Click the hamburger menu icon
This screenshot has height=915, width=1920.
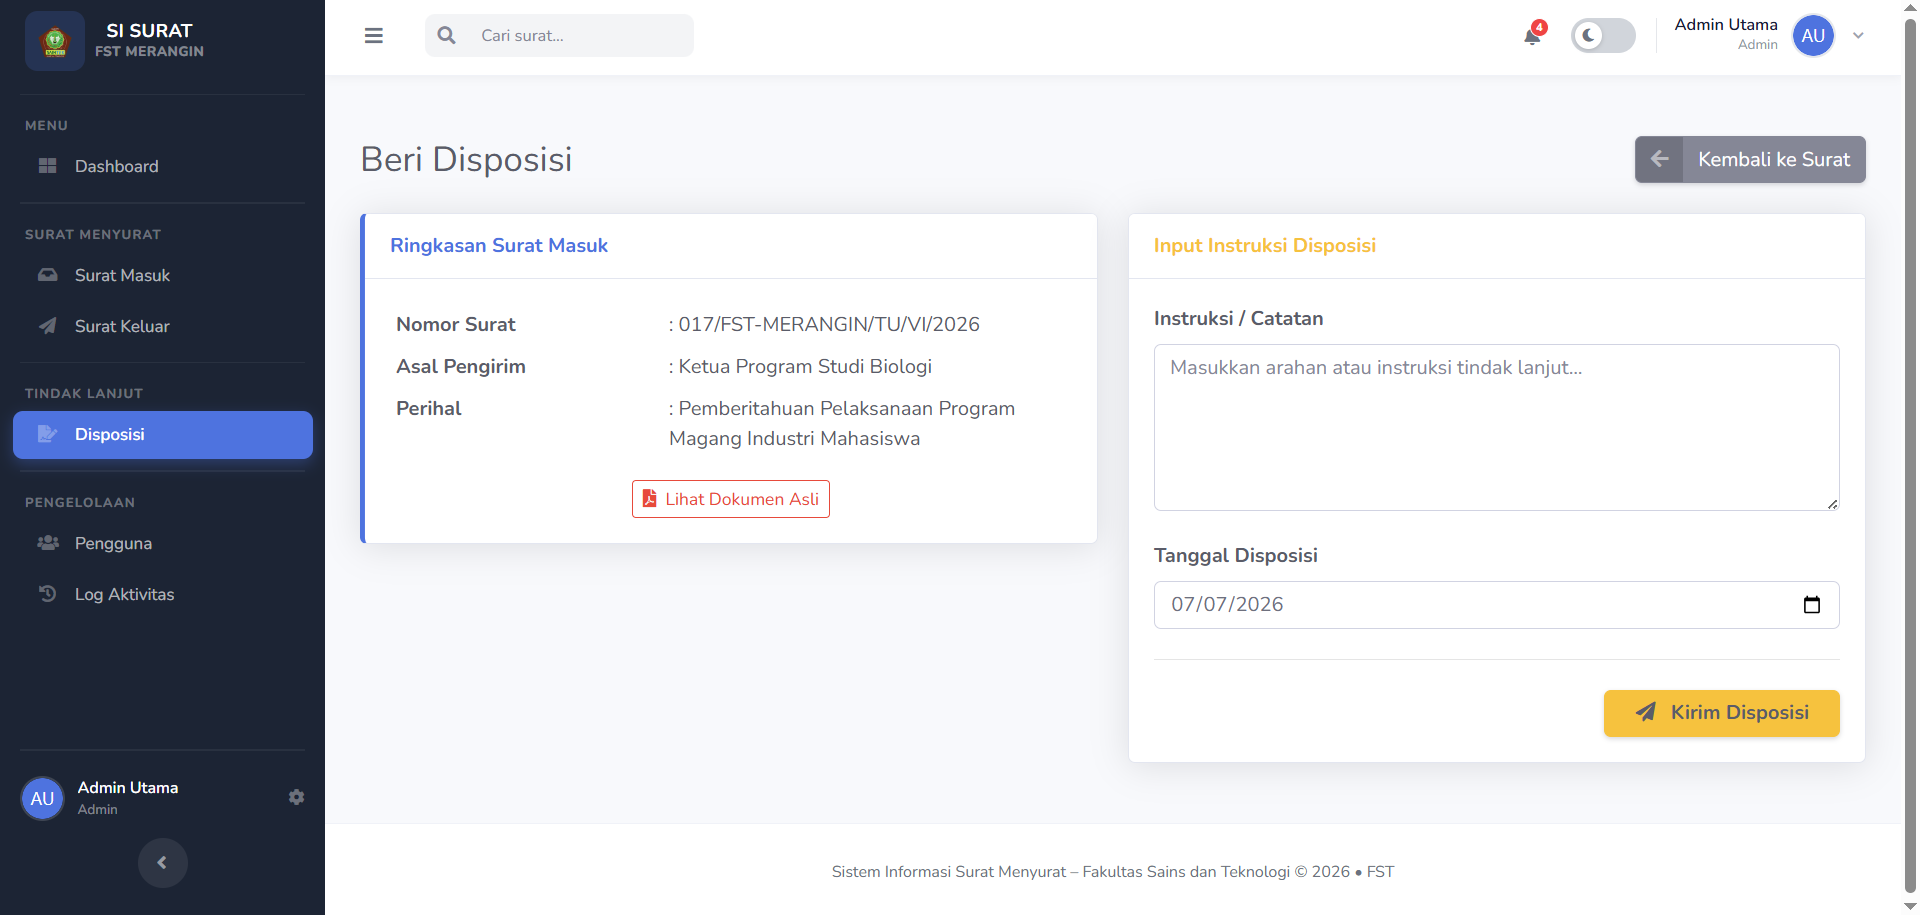(x=374, y=36)
